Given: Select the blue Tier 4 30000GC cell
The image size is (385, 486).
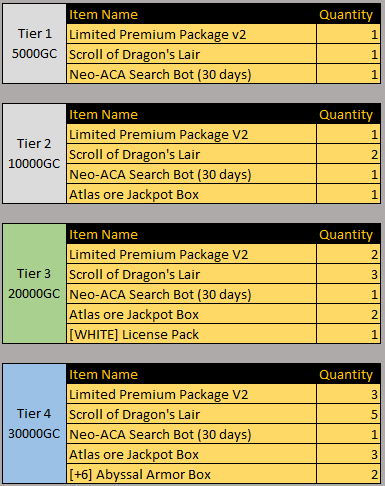Looking at the screenshot, I should tap(34, 424).
